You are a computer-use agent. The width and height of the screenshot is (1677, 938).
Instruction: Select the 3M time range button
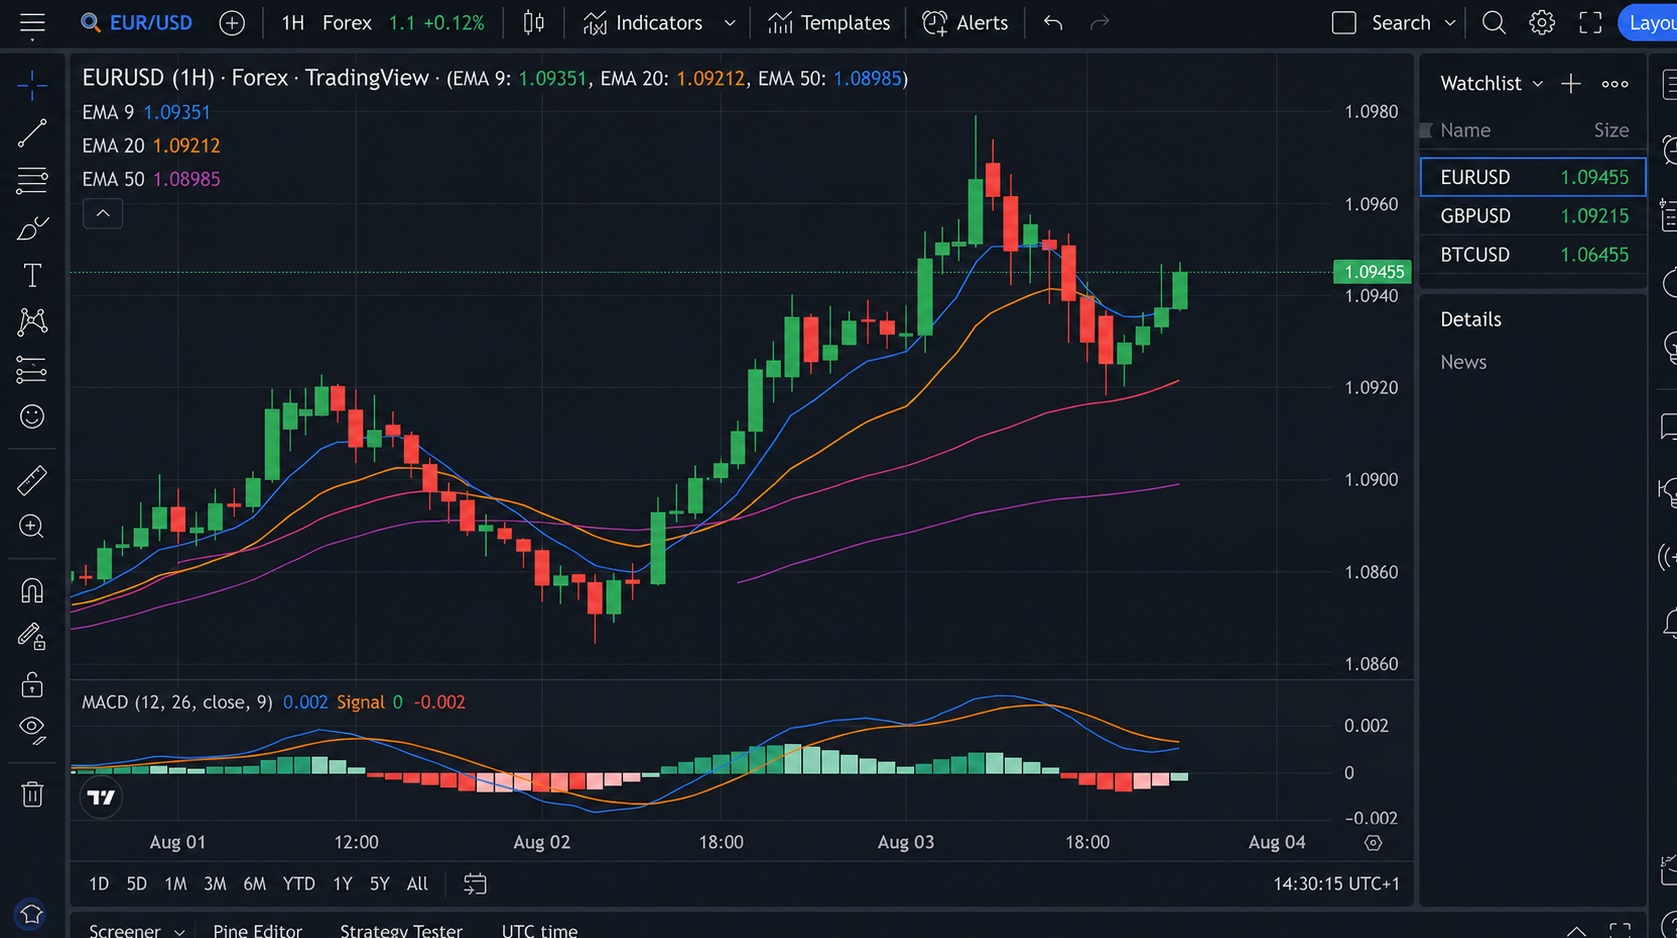pos(215,884)
